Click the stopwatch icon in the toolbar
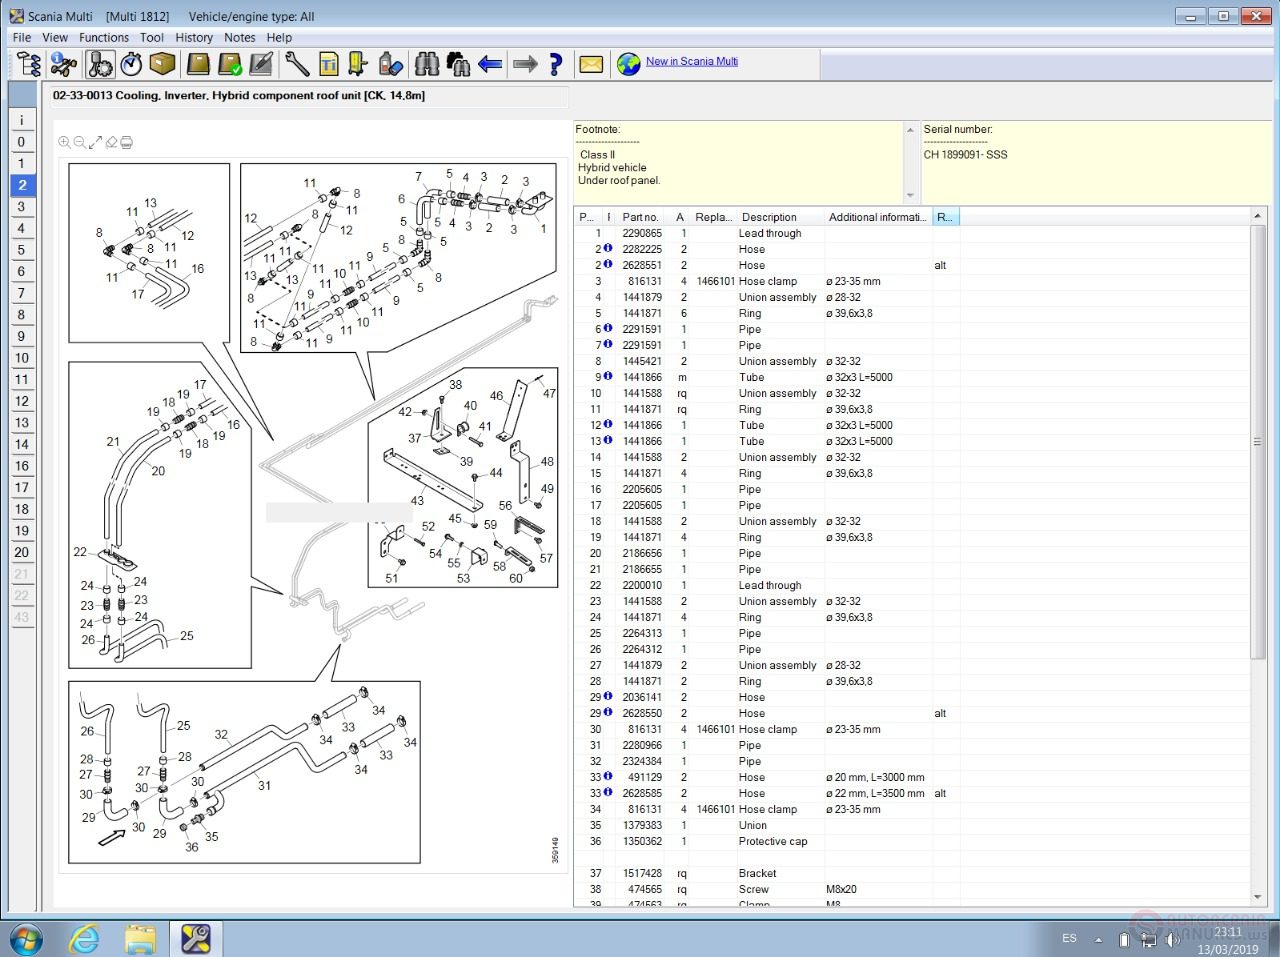The height and width of the screenshot is (957, 1280). coord(131,65)
